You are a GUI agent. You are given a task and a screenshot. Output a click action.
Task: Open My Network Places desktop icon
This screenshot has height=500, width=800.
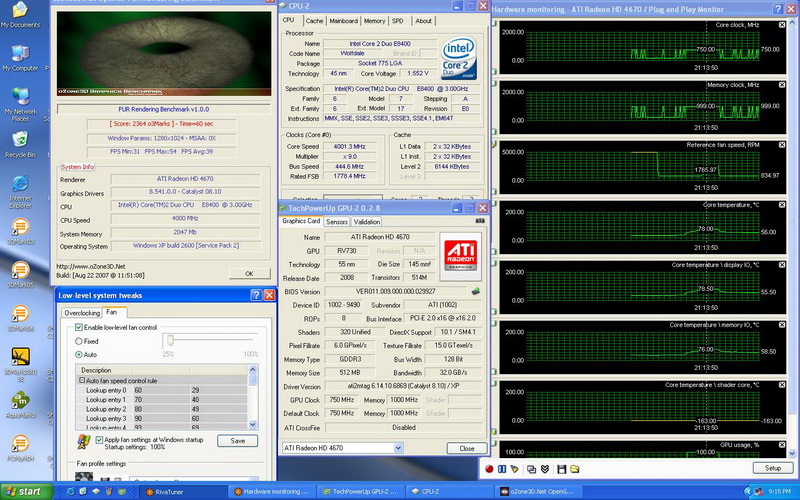coord(20,104)
